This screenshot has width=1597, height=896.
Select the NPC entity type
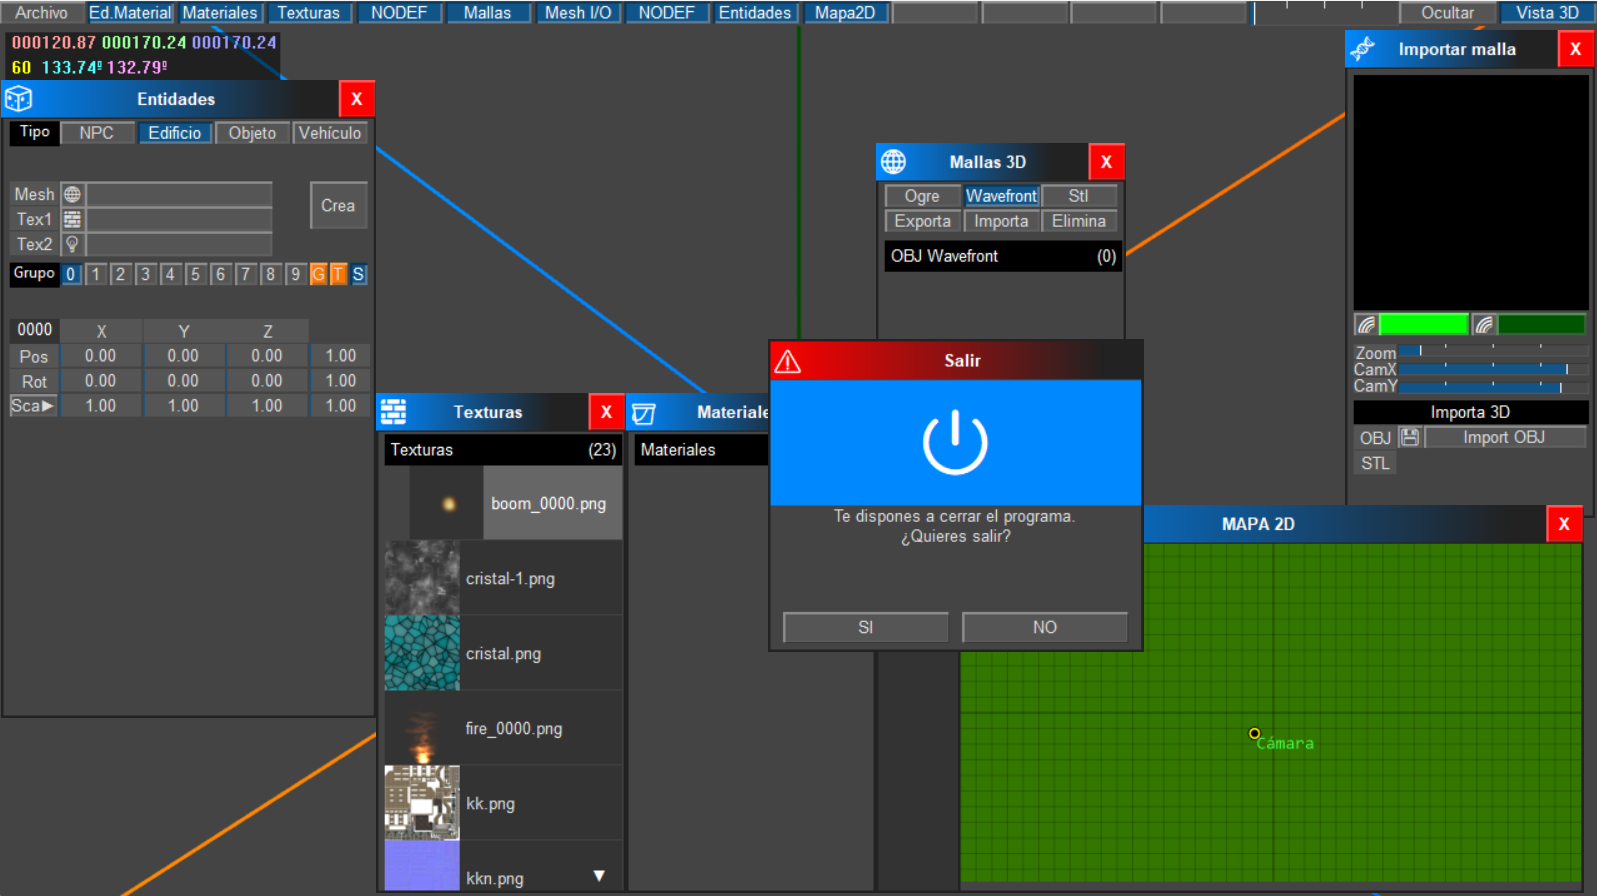97,133
